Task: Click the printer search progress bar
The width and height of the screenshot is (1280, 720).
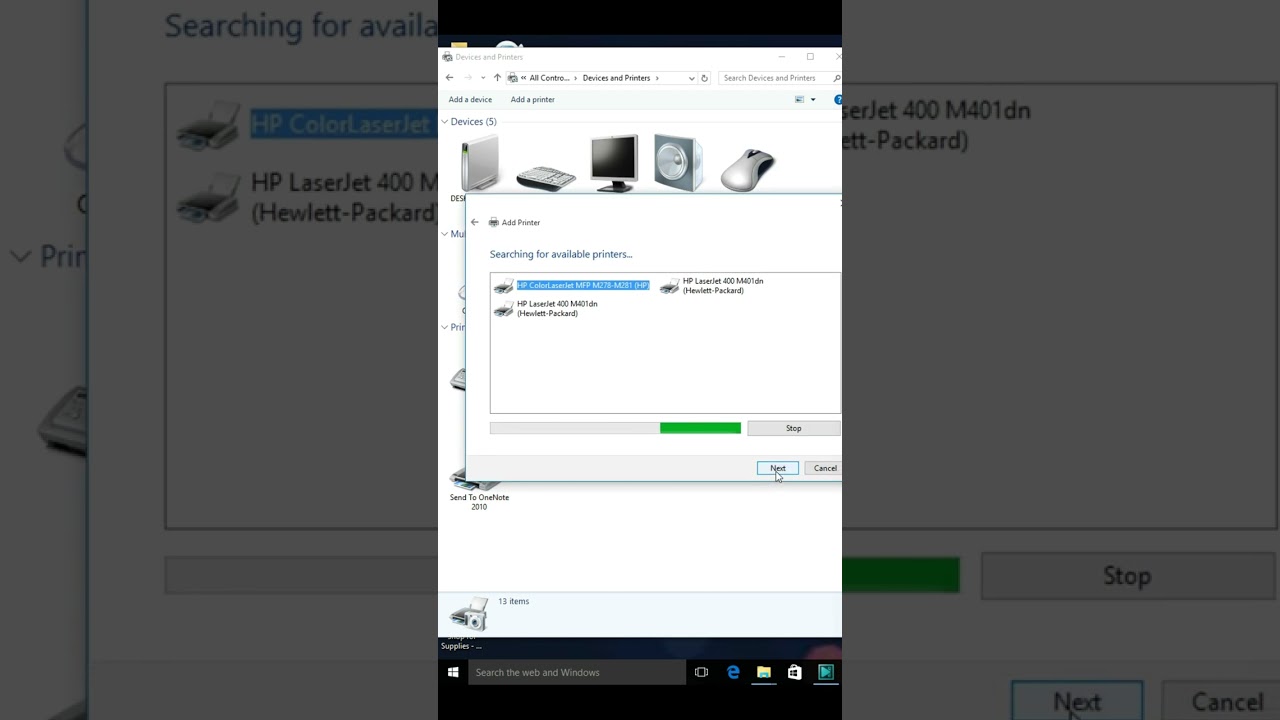Action: coord(615,428)
